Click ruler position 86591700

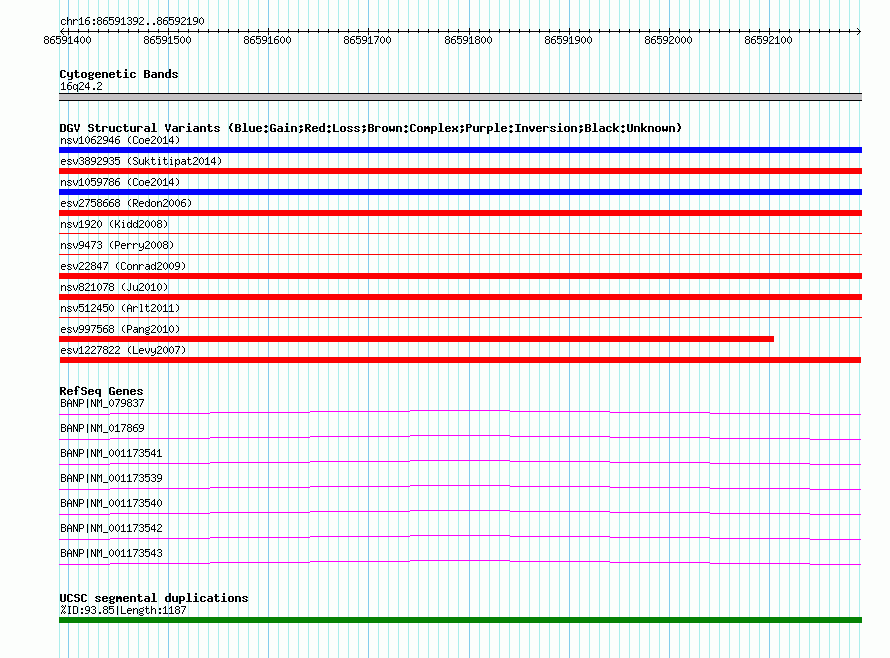click(x=368, y=40)
